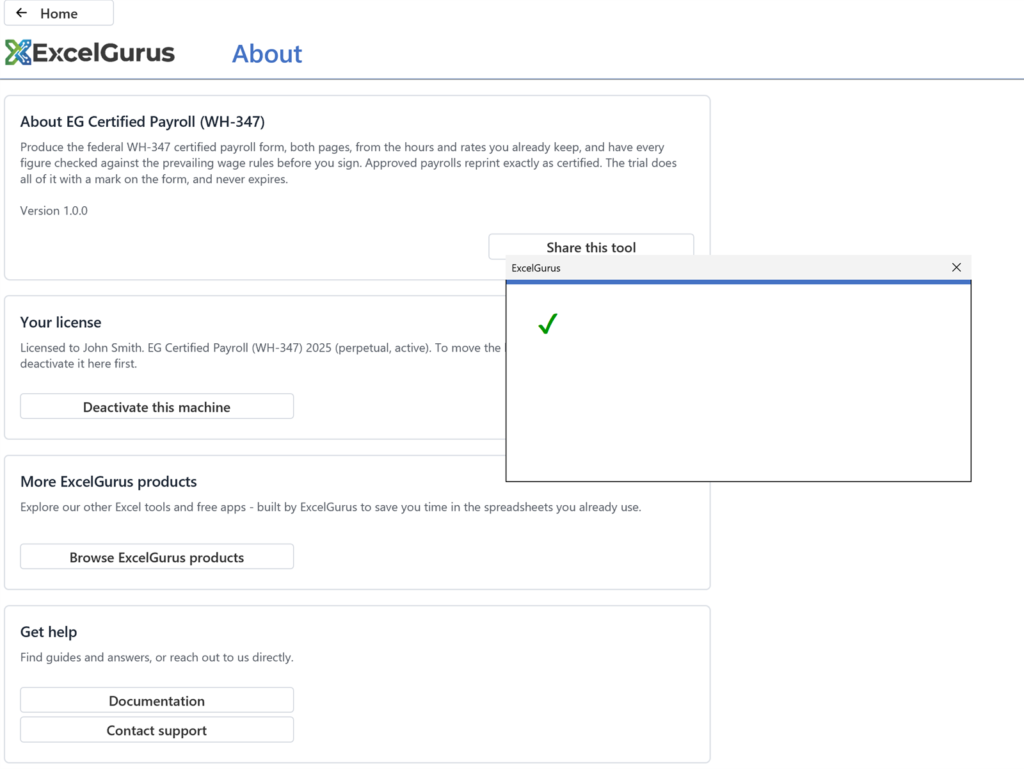Select the Version 1.0.0 text
The height and width of the screenshot is (769, 1024).
coord(54,211)
